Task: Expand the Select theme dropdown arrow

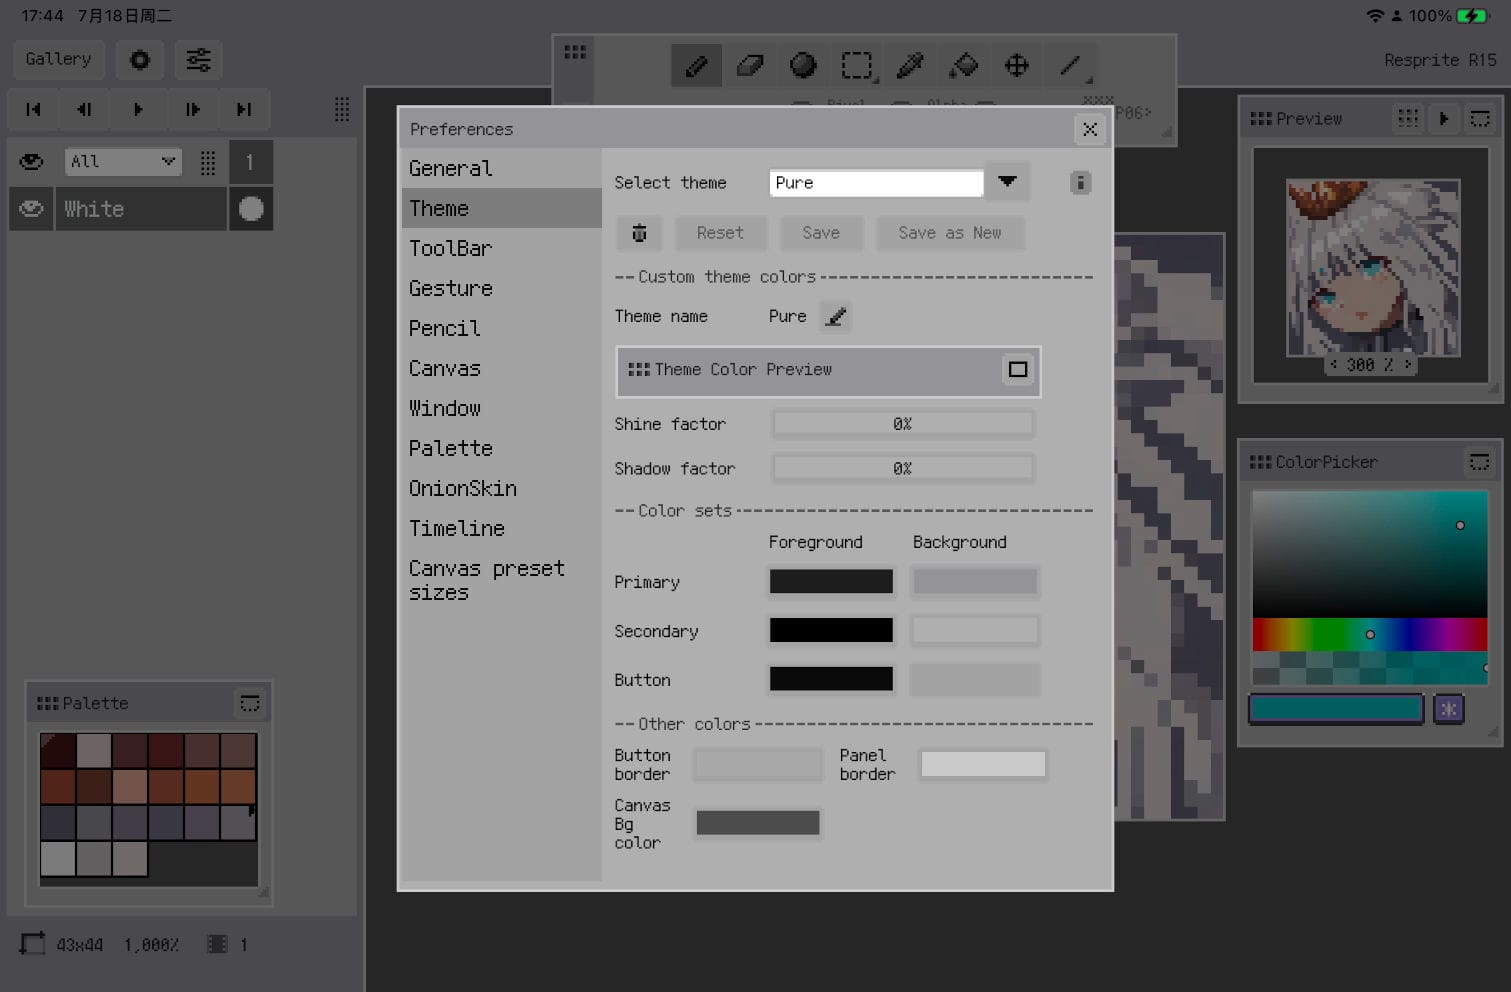Action: 1007,182
